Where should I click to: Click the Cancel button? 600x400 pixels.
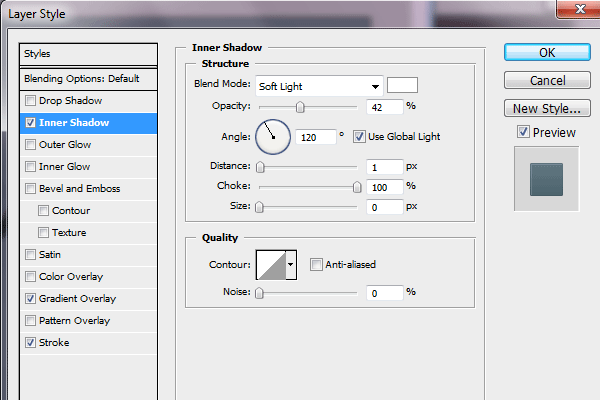[547, 80]
